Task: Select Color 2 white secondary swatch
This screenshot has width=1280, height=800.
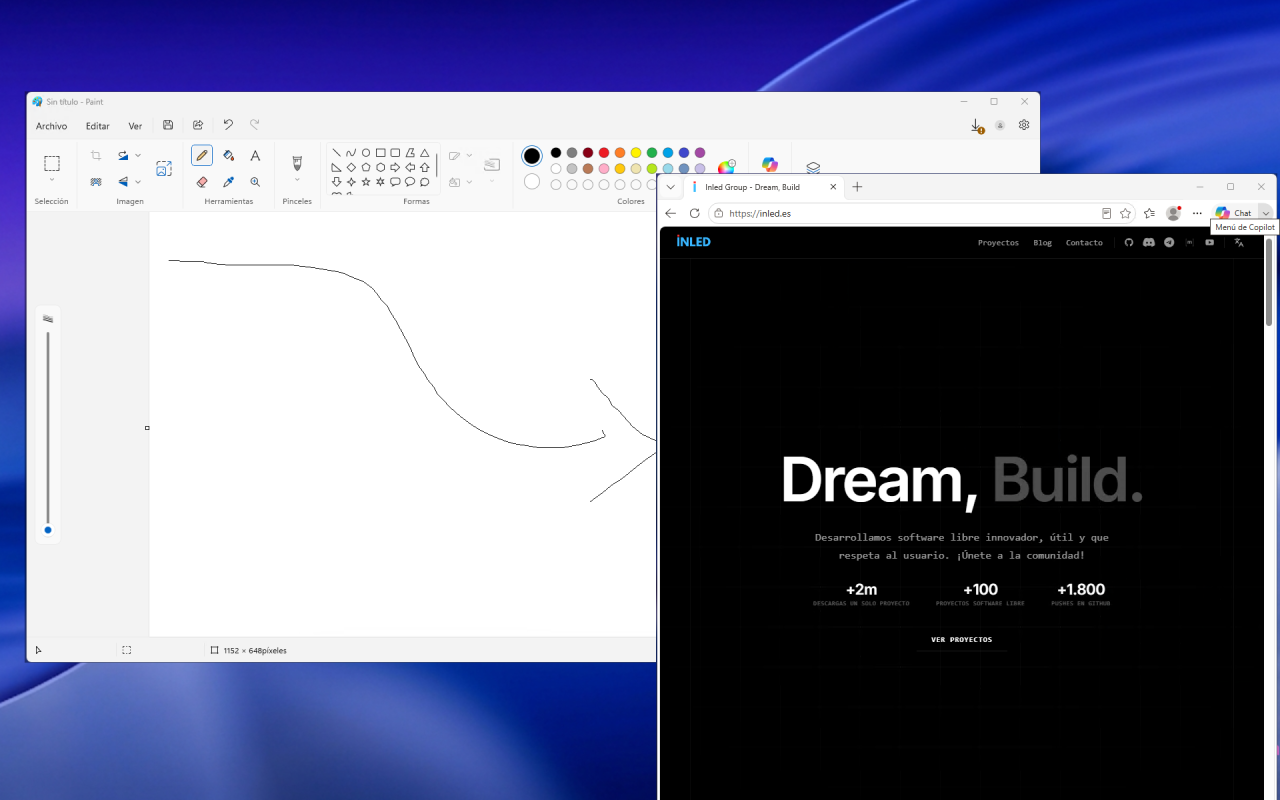Action: click(x=532, y=182)
